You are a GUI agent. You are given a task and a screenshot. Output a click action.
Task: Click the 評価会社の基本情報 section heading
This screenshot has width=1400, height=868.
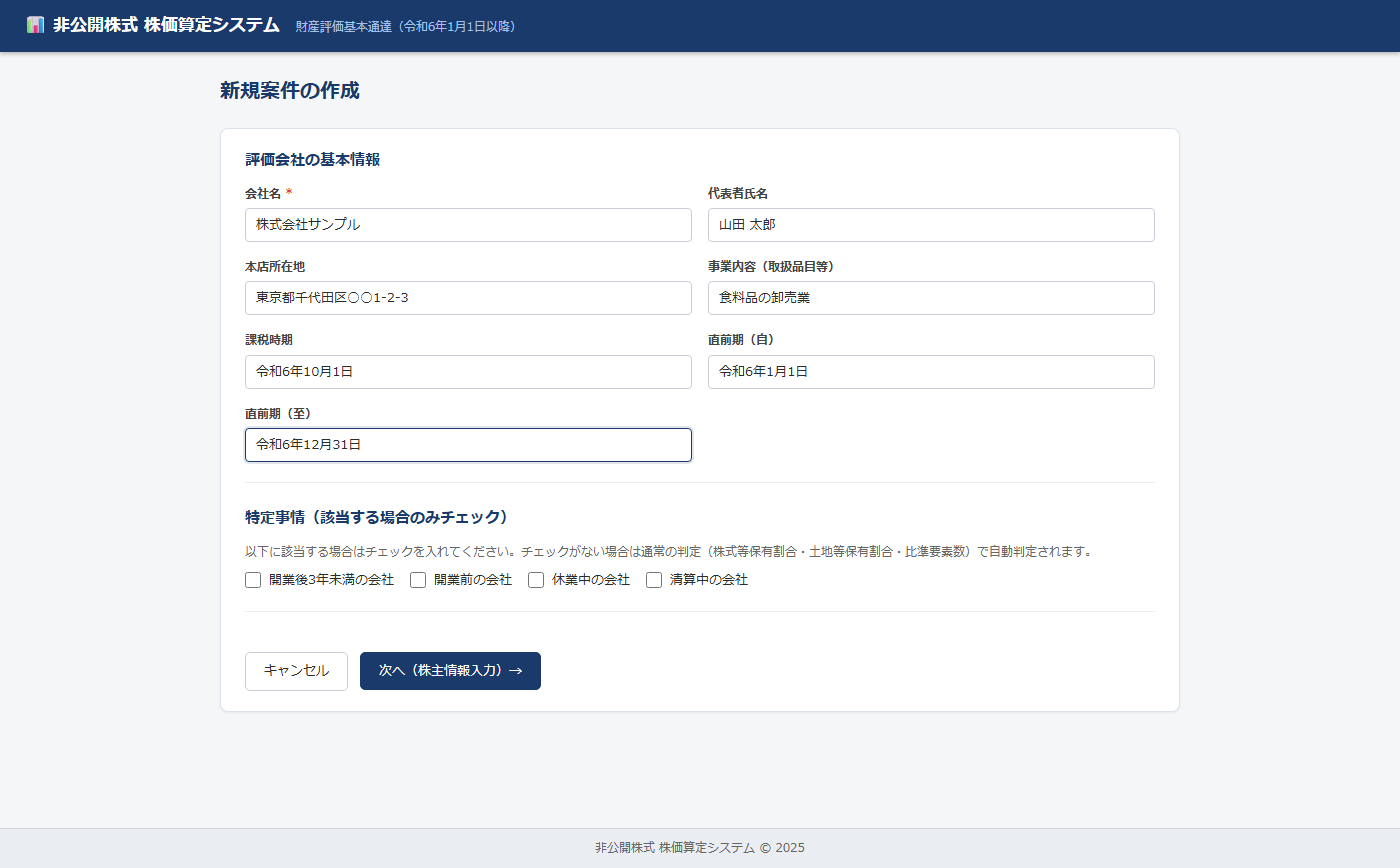click(312, 160)
